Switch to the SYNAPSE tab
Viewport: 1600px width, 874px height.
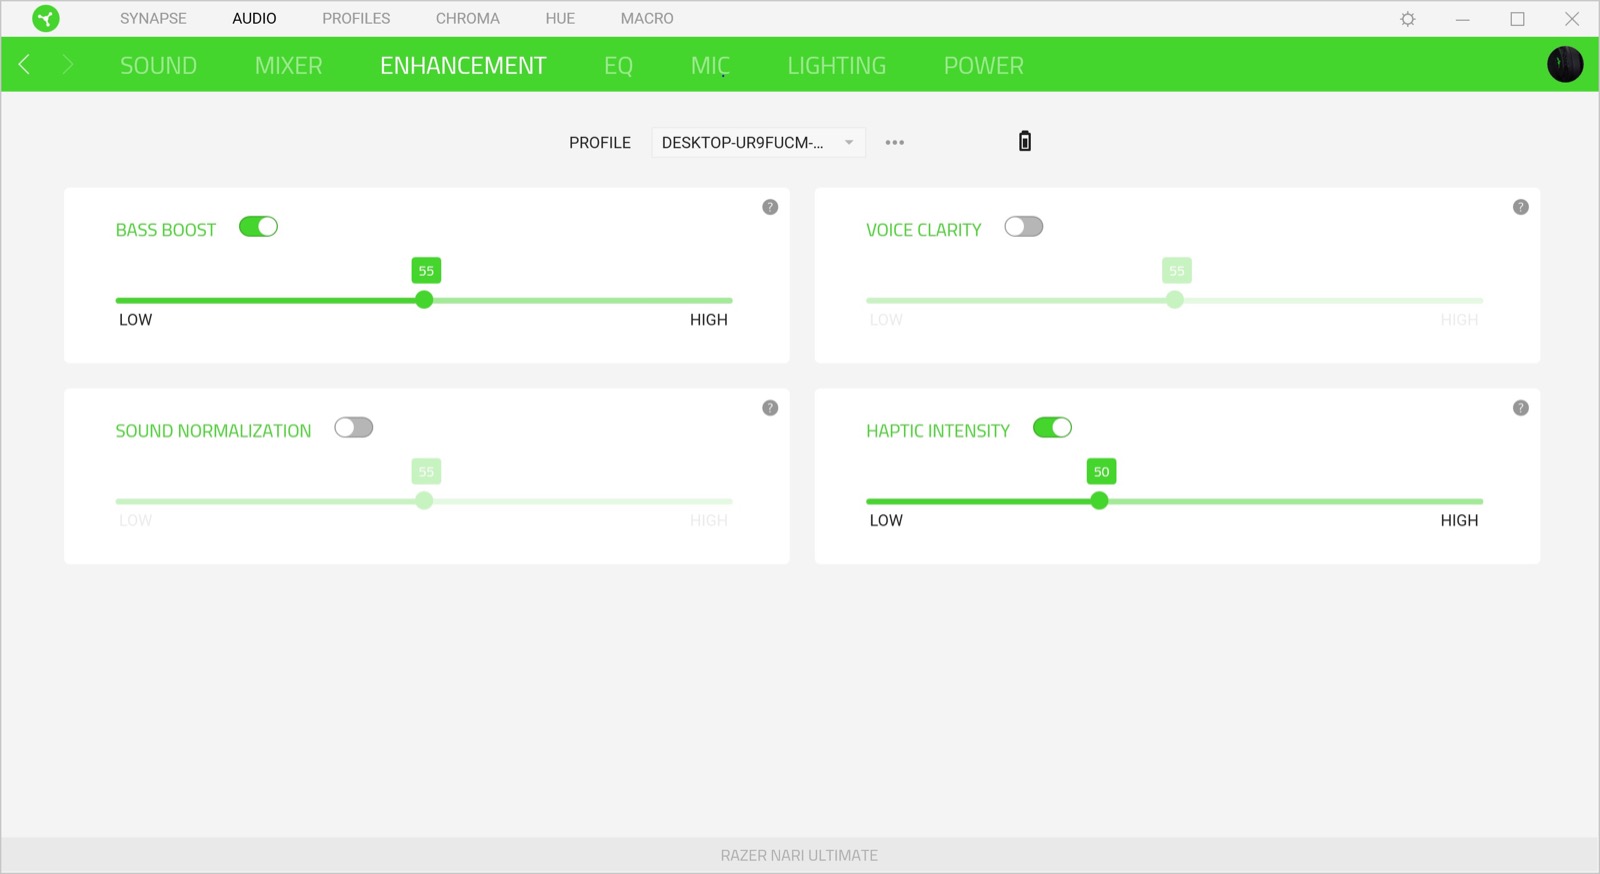click(x=153, y=18)
